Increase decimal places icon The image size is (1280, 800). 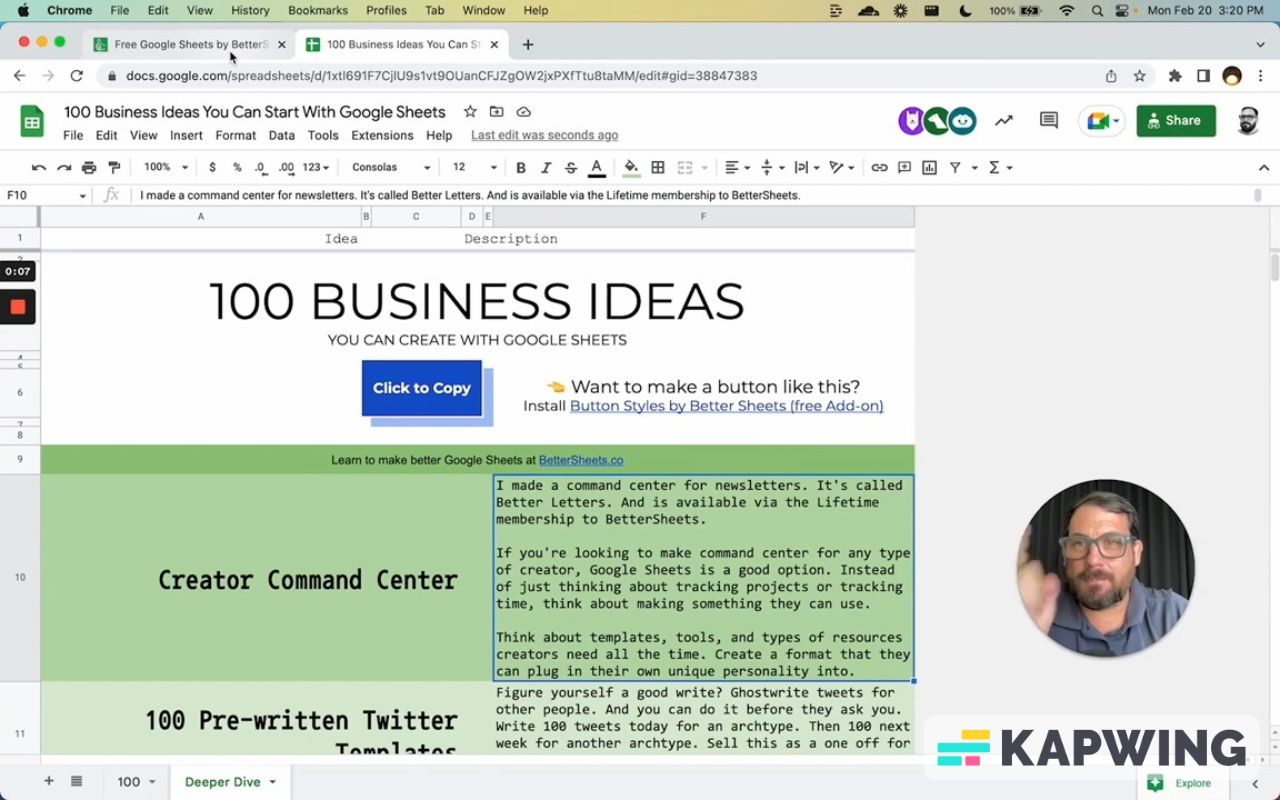coord(286,168)
